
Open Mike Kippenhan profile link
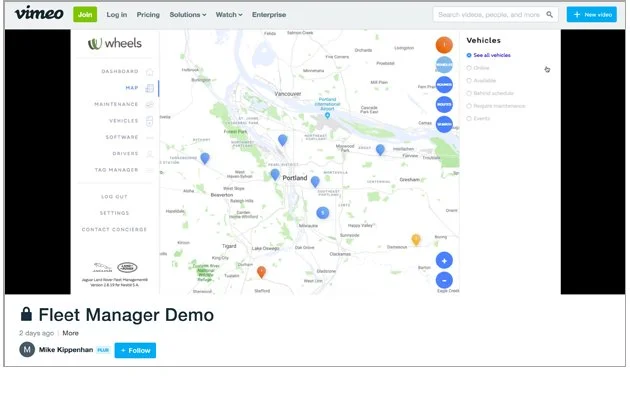(x=66, y=350)
